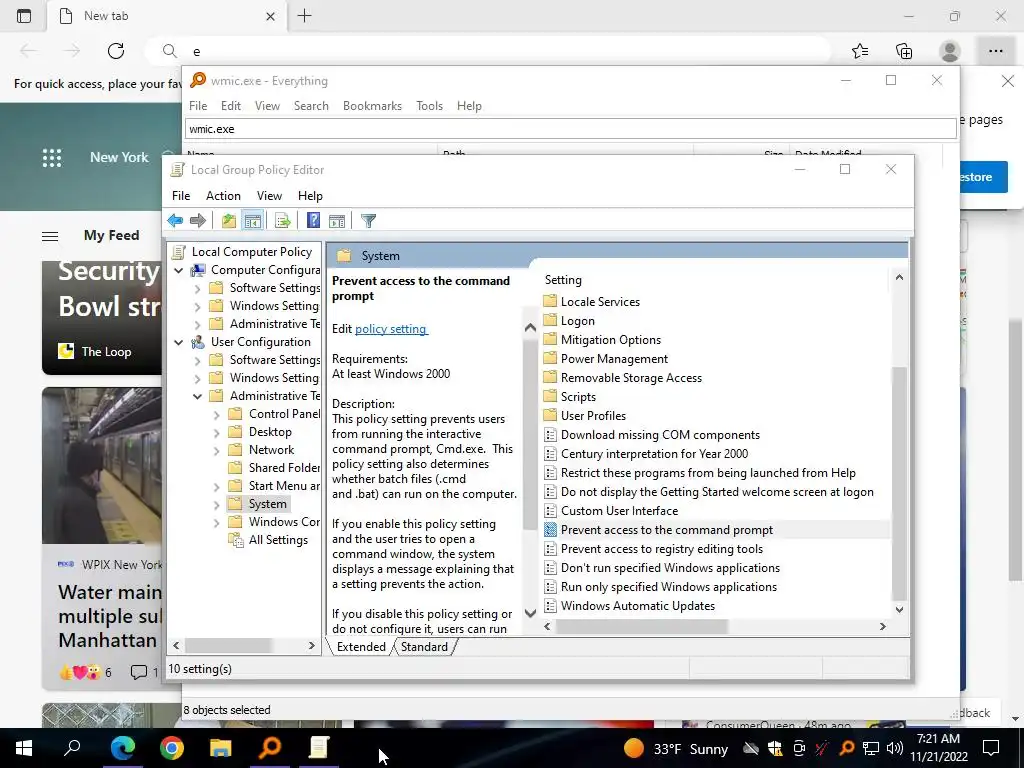Click New York location on the feed header

coord(119,157)
